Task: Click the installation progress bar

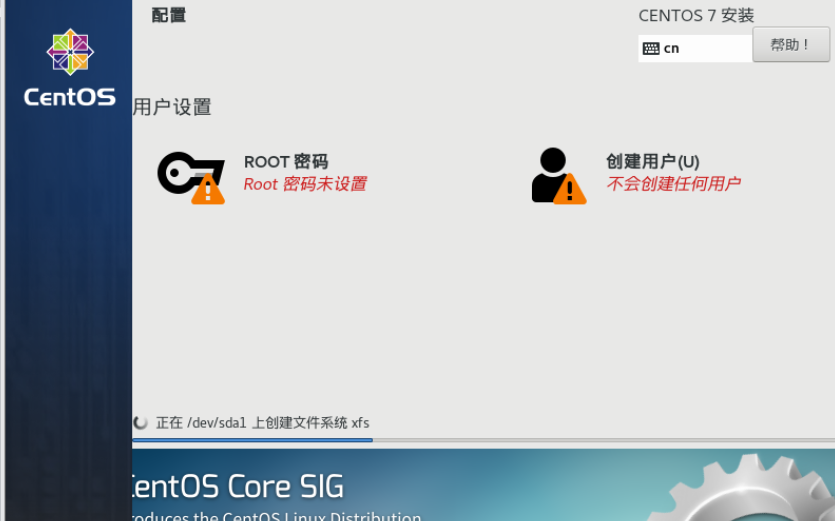Action: point(484,440)
